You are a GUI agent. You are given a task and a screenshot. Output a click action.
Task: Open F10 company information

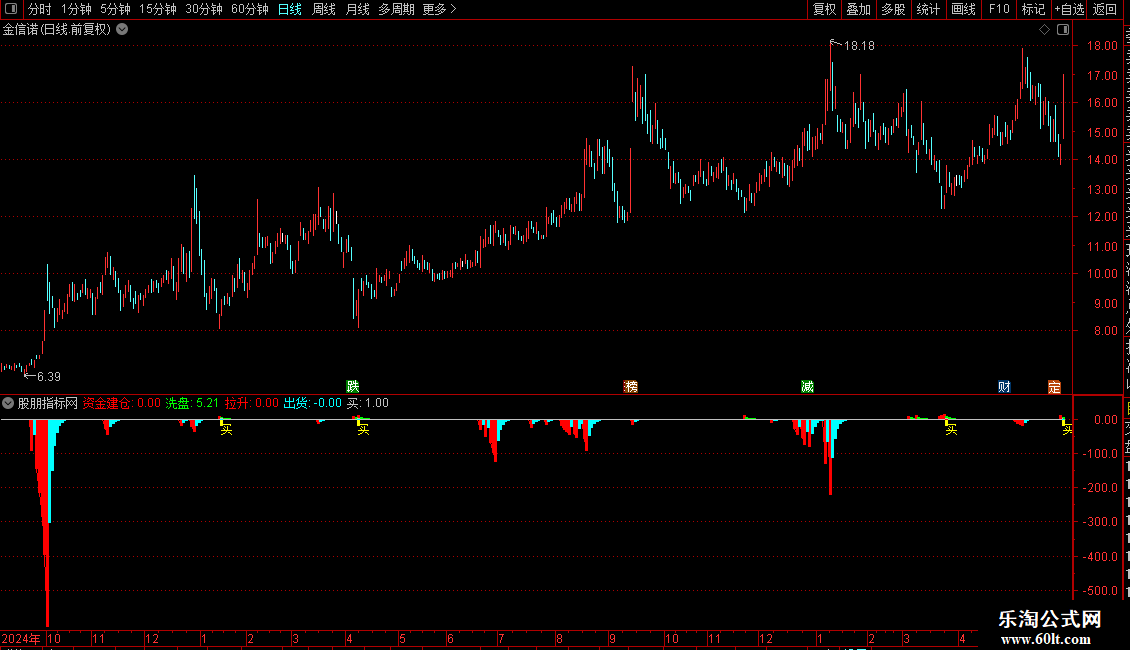999,9
